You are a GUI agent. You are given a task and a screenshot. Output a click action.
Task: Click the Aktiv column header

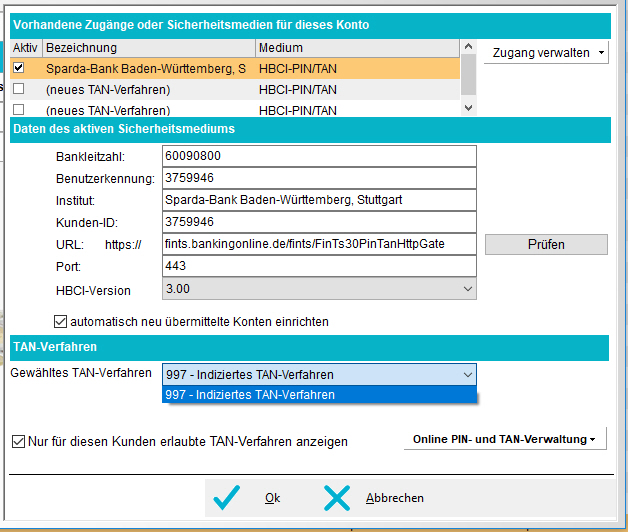(x=26, y=48)
